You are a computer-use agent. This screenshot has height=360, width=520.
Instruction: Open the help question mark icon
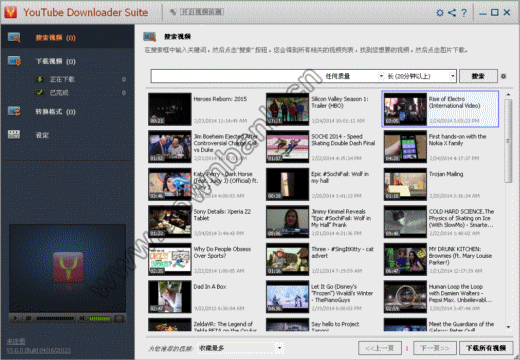click(x=464, y=13)
